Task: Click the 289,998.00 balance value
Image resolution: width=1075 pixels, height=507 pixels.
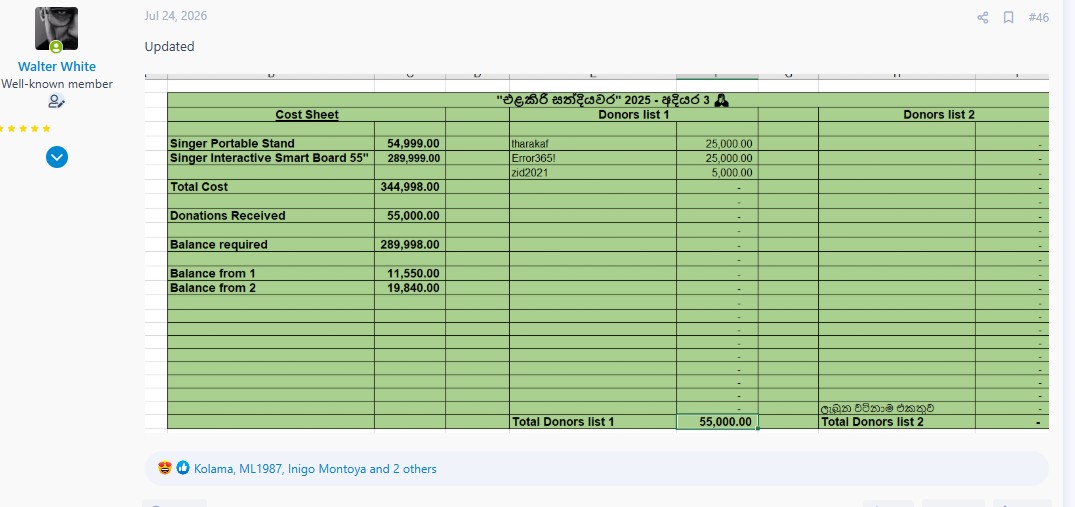Action: 410,245
